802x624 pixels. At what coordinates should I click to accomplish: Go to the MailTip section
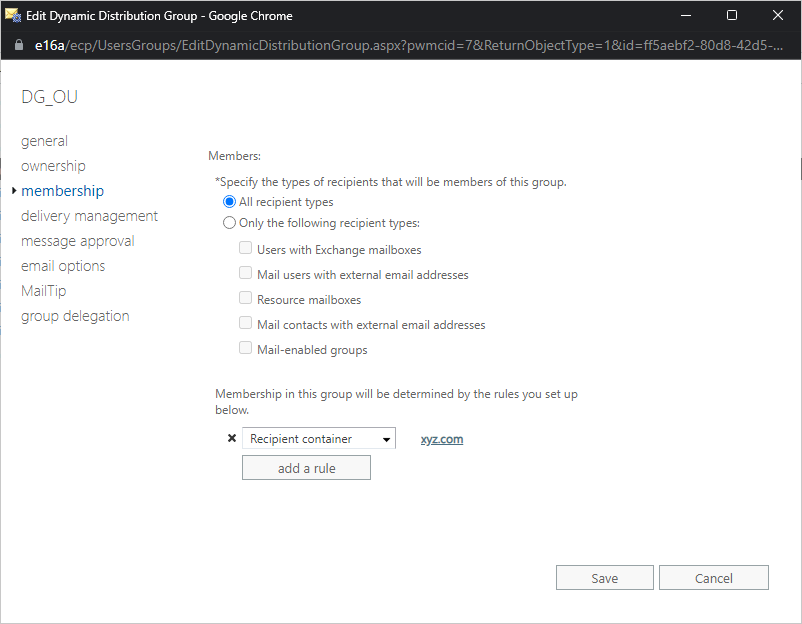tap(43, 290)
